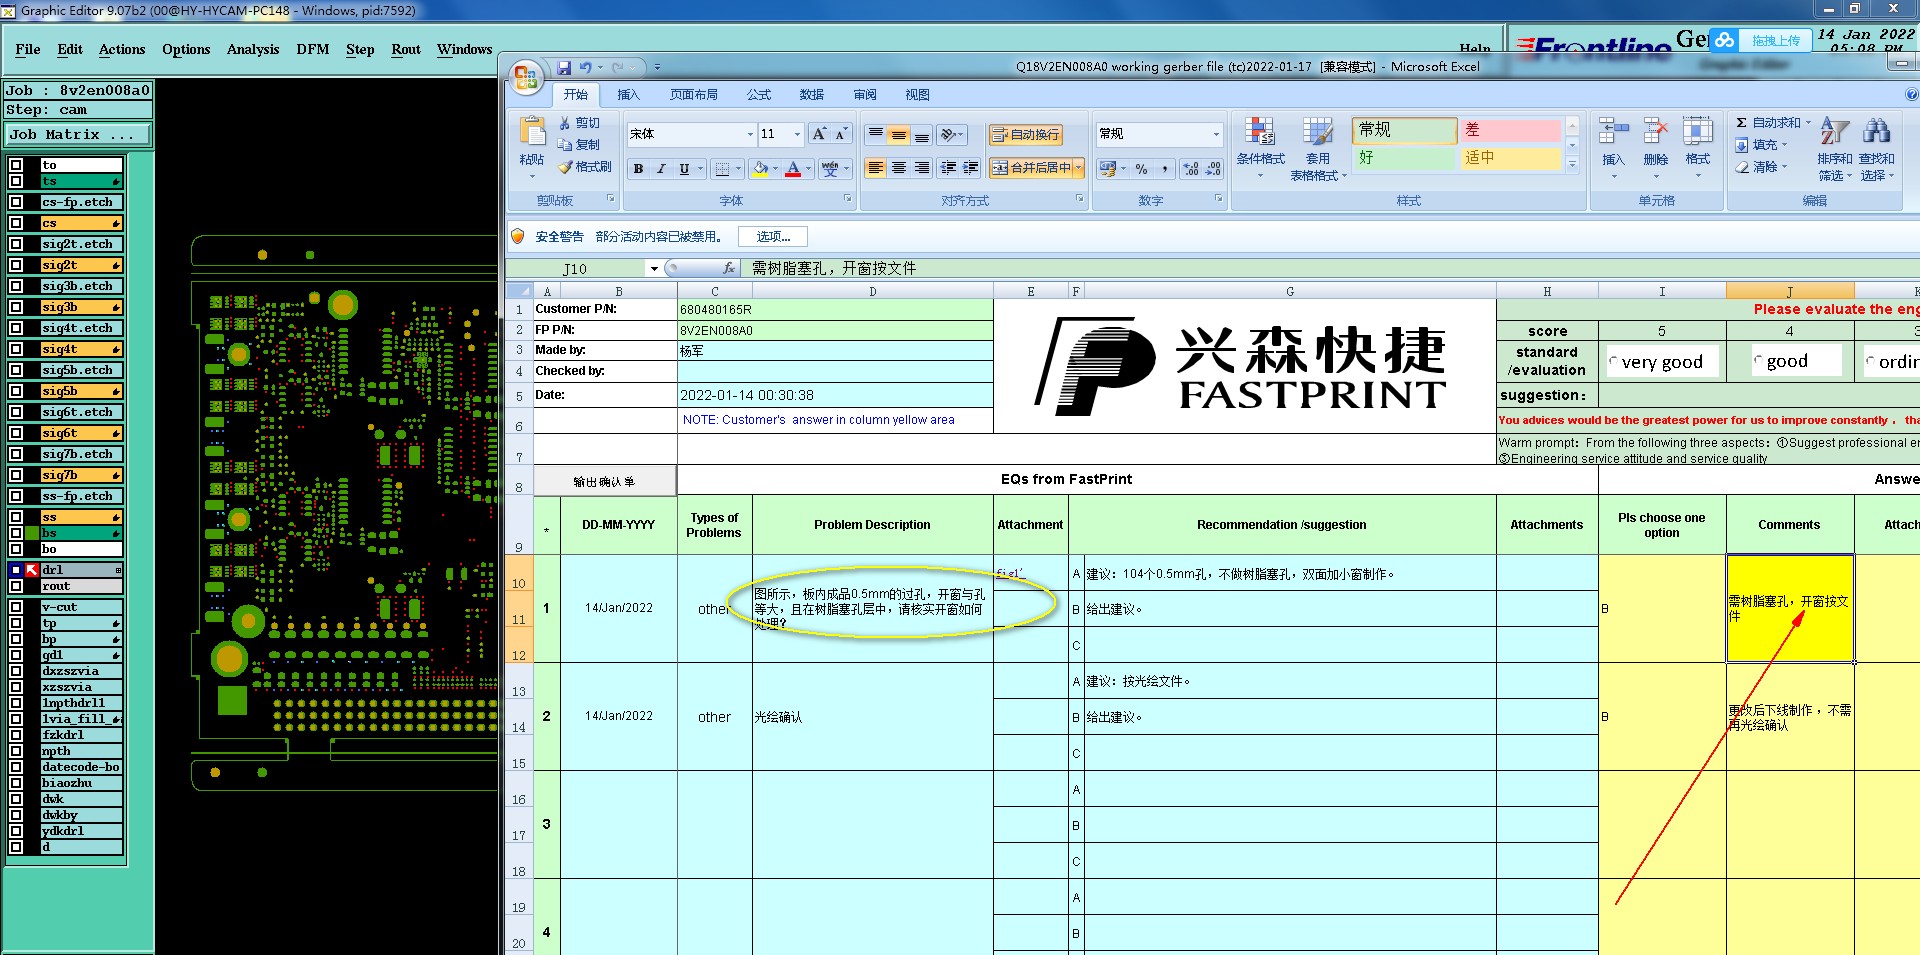Click the security Options (选项...) button
The image size is (1920, 955).
click(773, 237)
